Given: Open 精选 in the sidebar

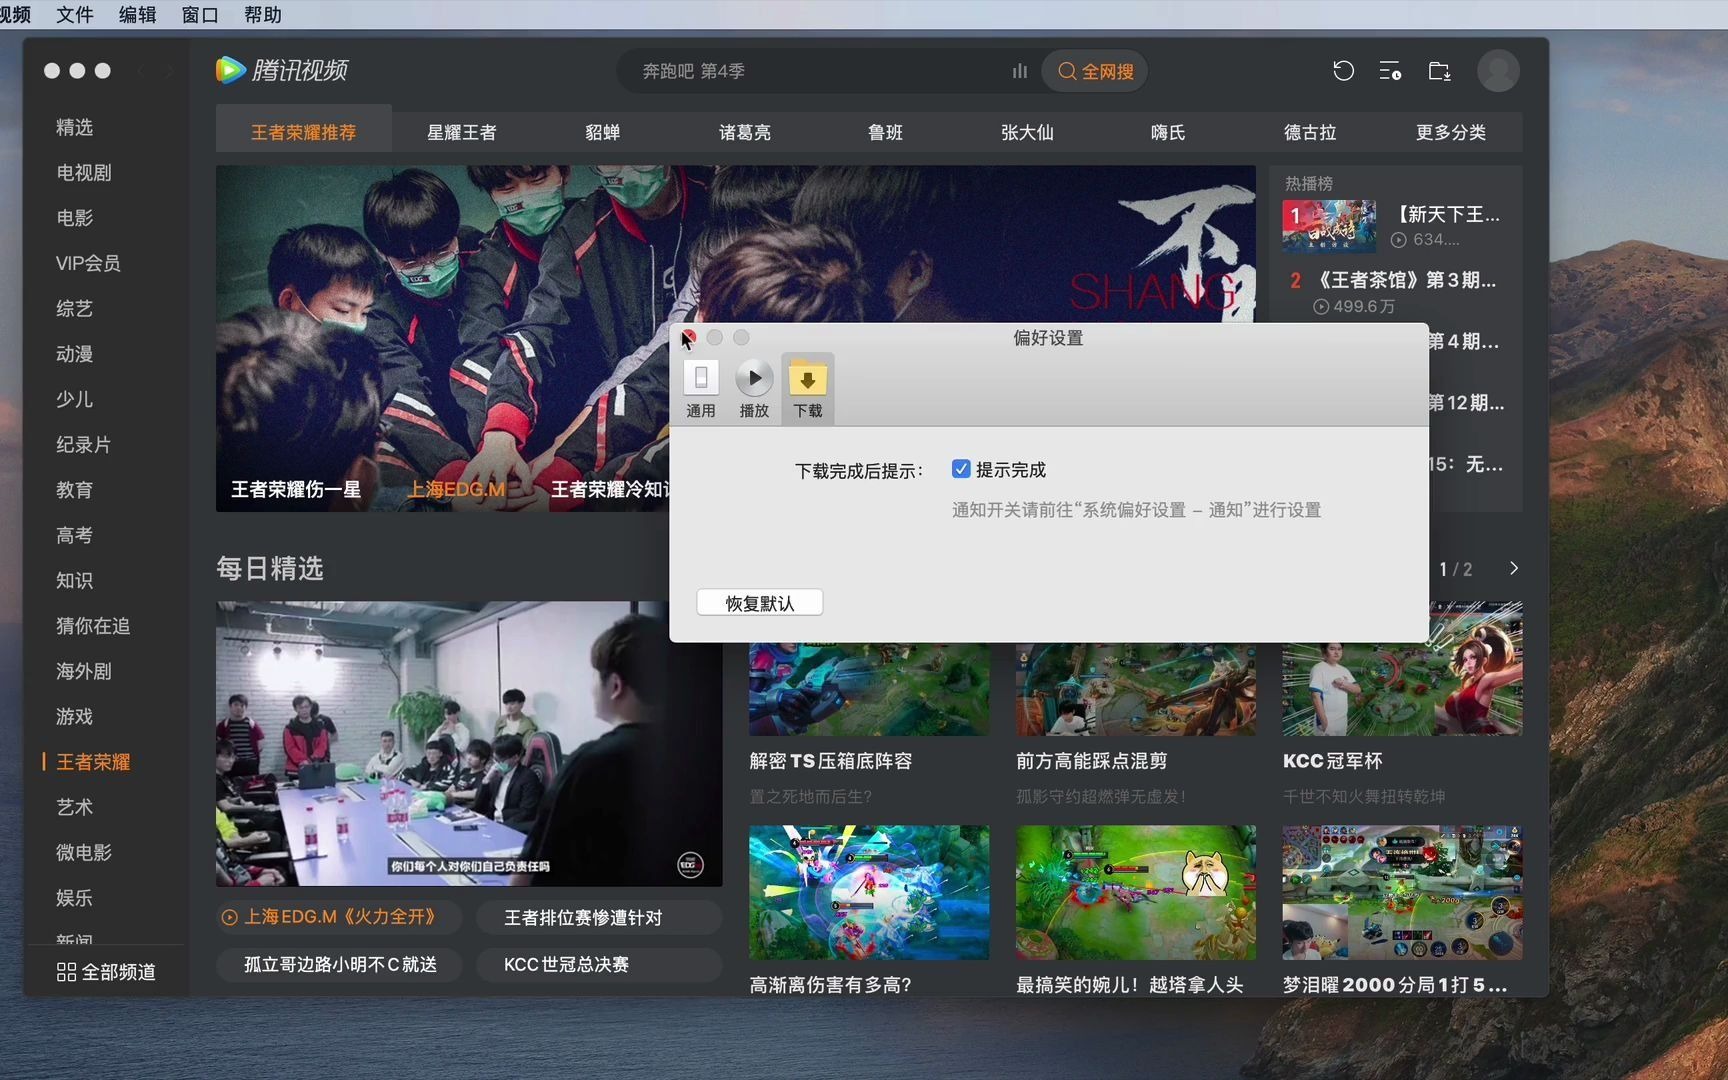Looking at the screenshot, I should 74,127.
